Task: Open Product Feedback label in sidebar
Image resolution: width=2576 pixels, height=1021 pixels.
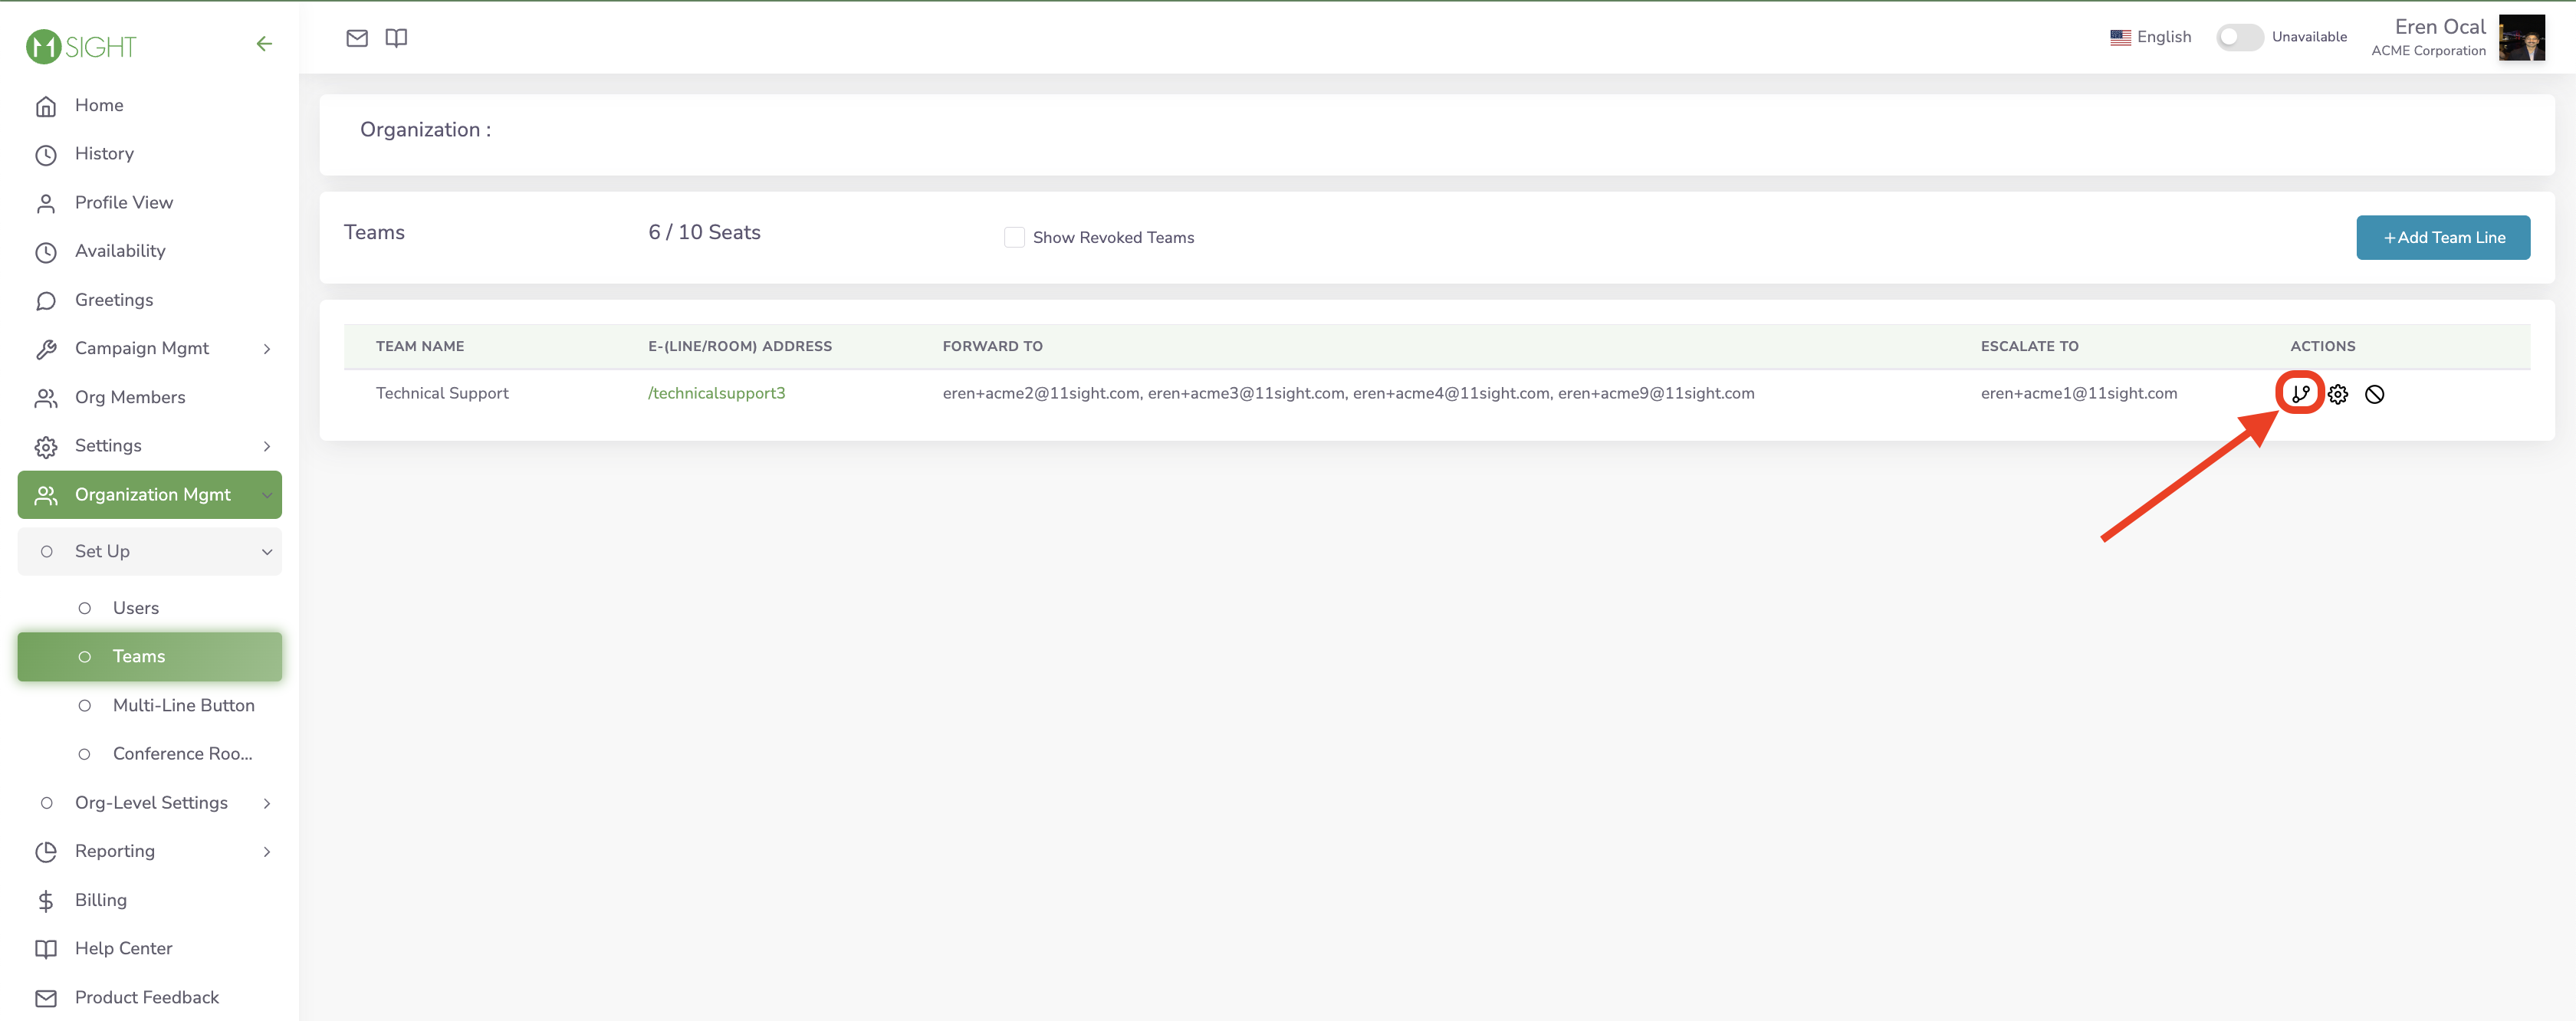Action: 147,997
